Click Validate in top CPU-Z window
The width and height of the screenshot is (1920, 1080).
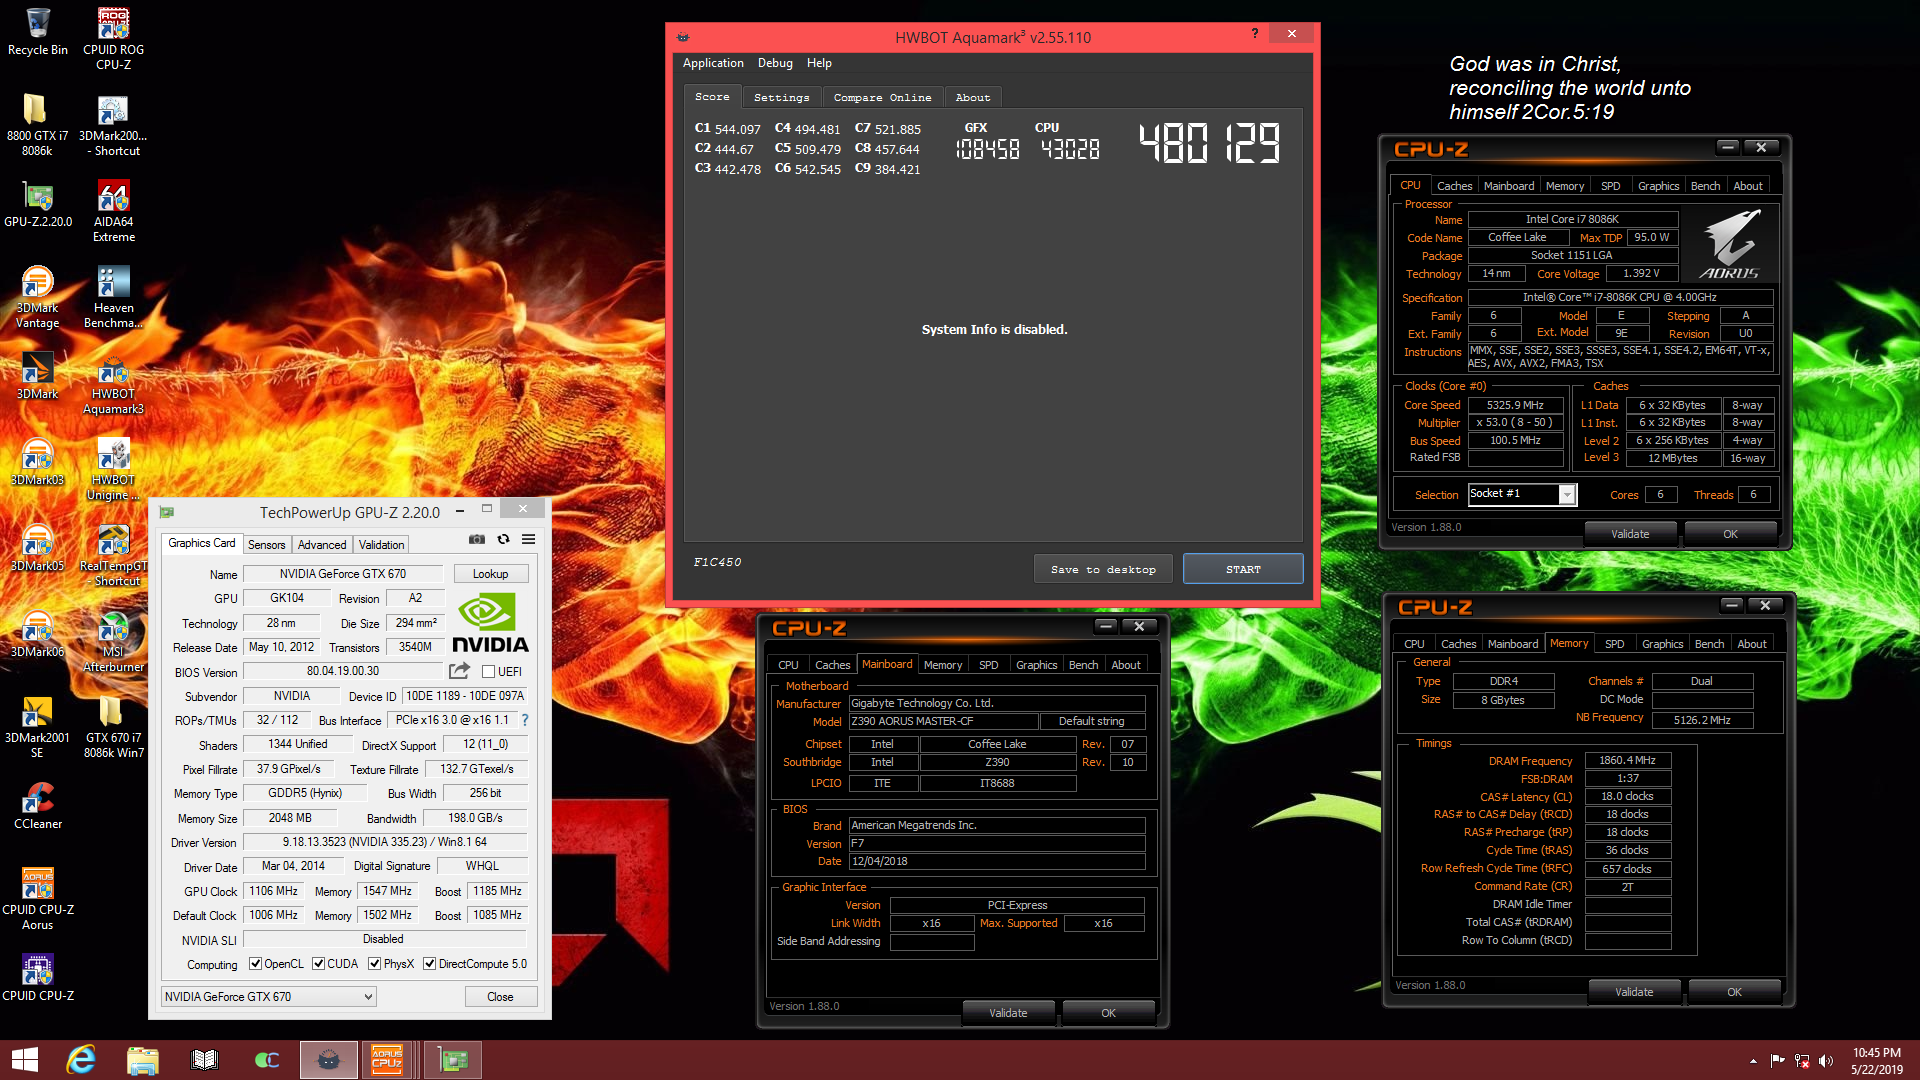coord(1630,534)
